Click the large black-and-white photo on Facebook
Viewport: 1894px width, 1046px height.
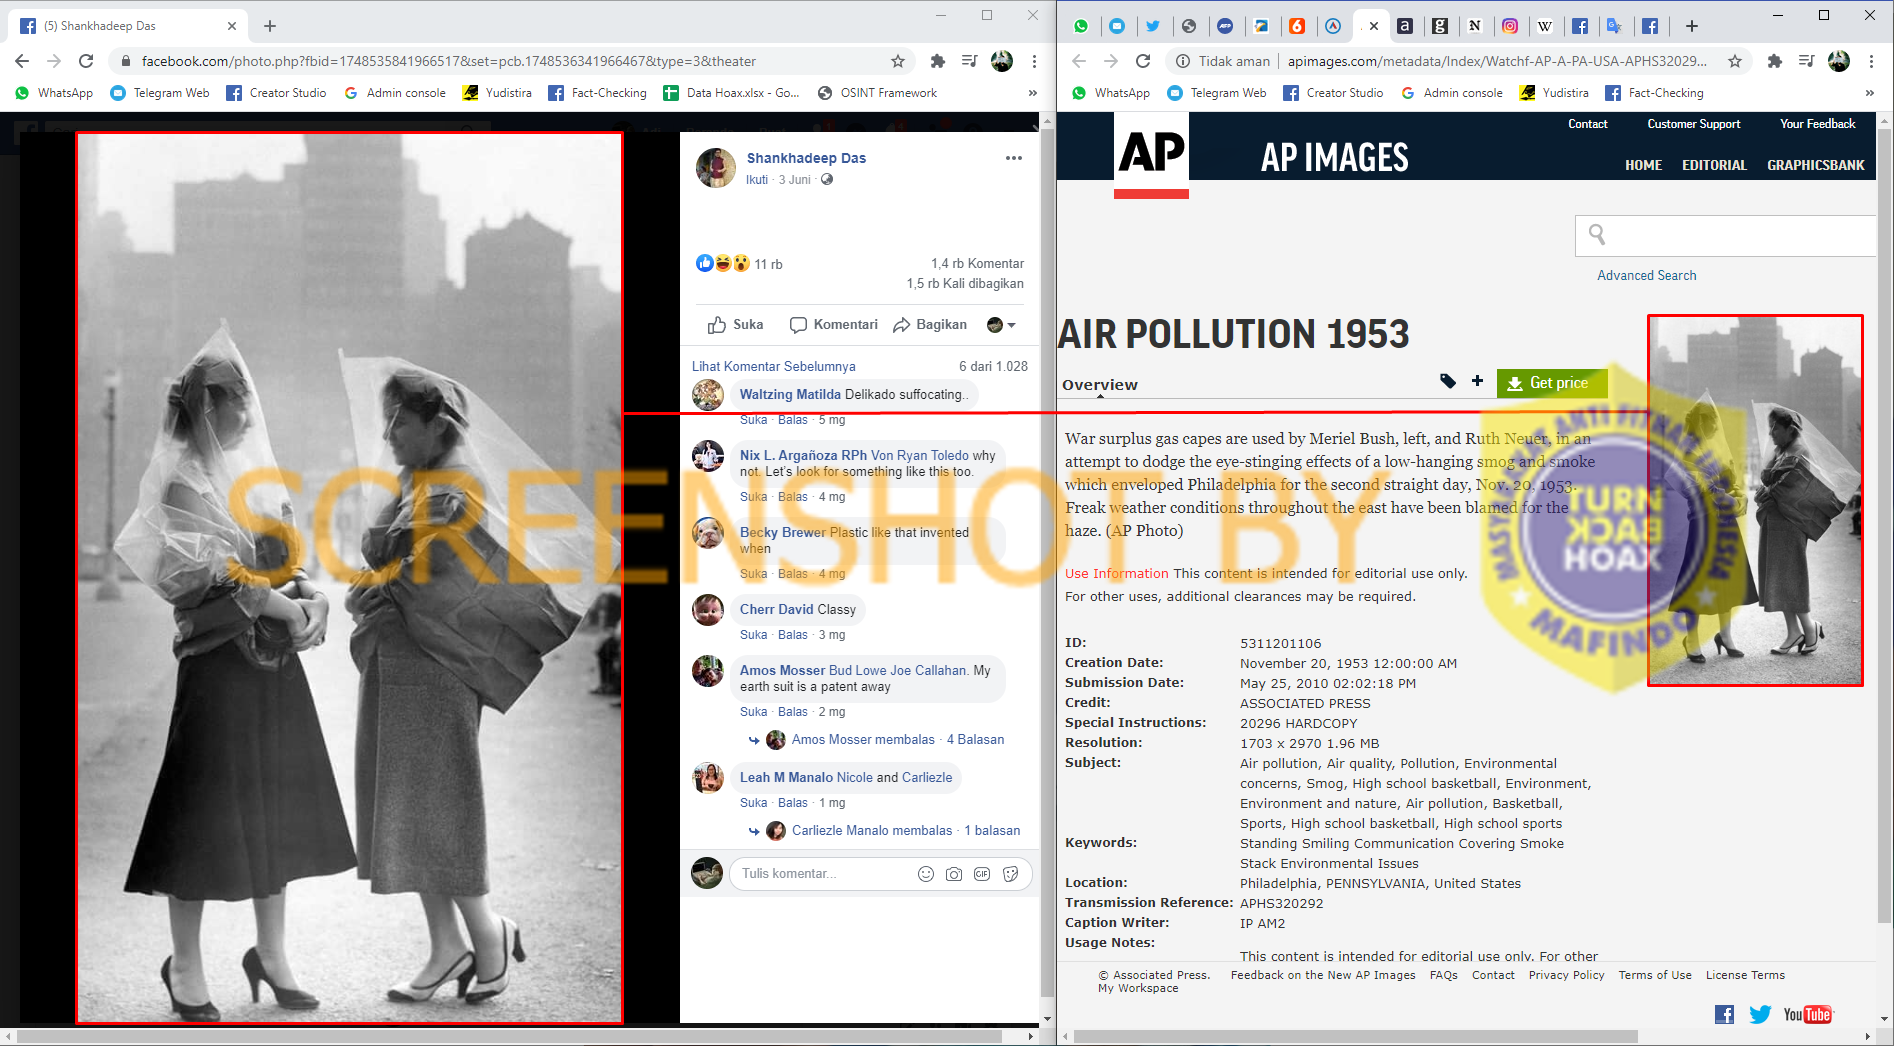tap(349, 578)
